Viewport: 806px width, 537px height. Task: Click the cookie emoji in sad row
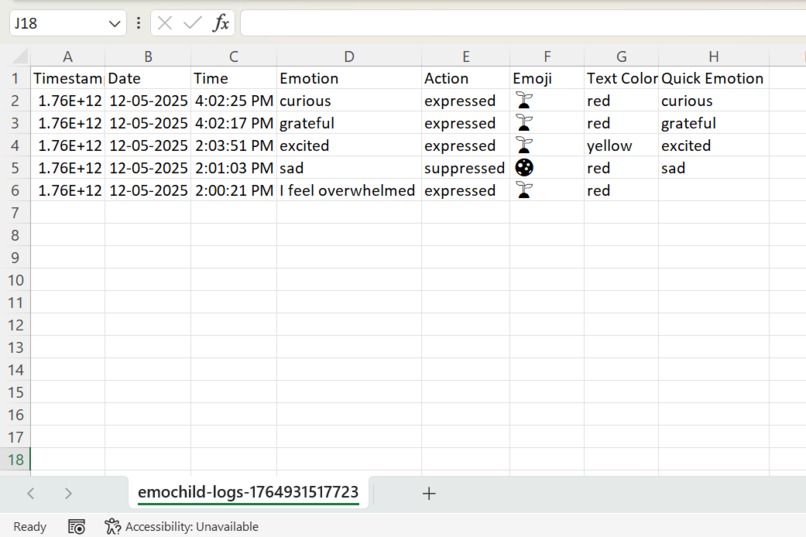[524, 168]
